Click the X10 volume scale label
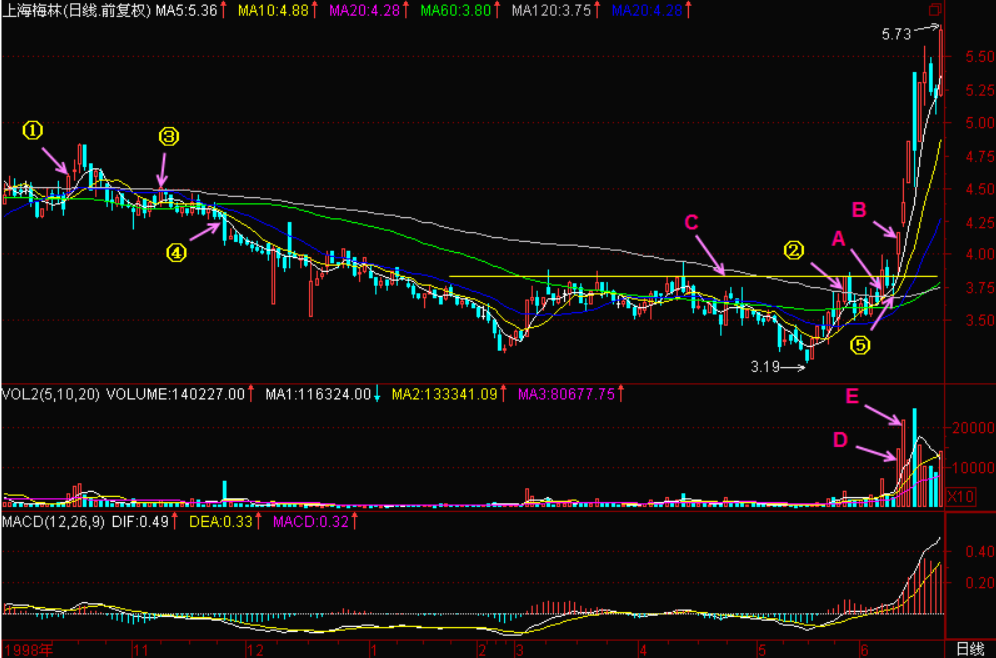Screen dimensions: 996x658 click(x=959, y=496)
